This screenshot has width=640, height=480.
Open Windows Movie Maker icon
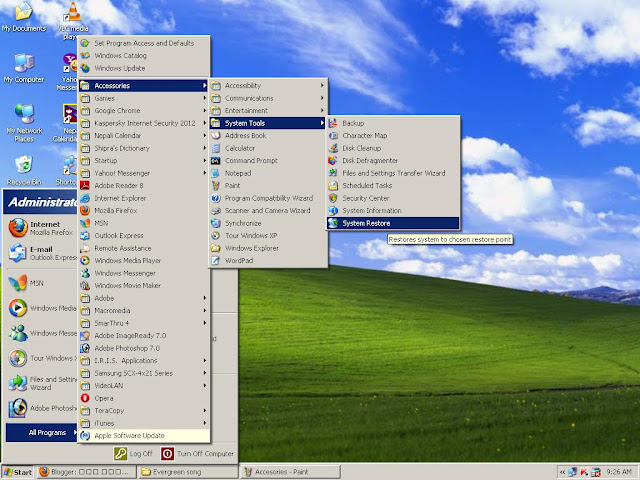click(x=85, y=286)
